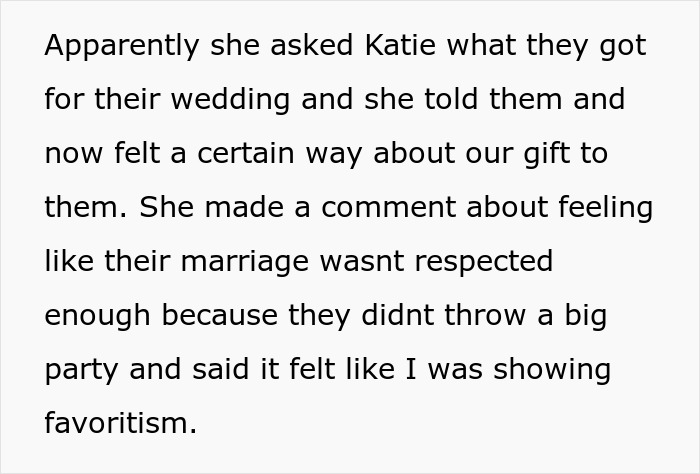Image resolution: width=700 pixels, height=474 pixels.
Task: Click the word "party" on the text
Action: point(79,370)
